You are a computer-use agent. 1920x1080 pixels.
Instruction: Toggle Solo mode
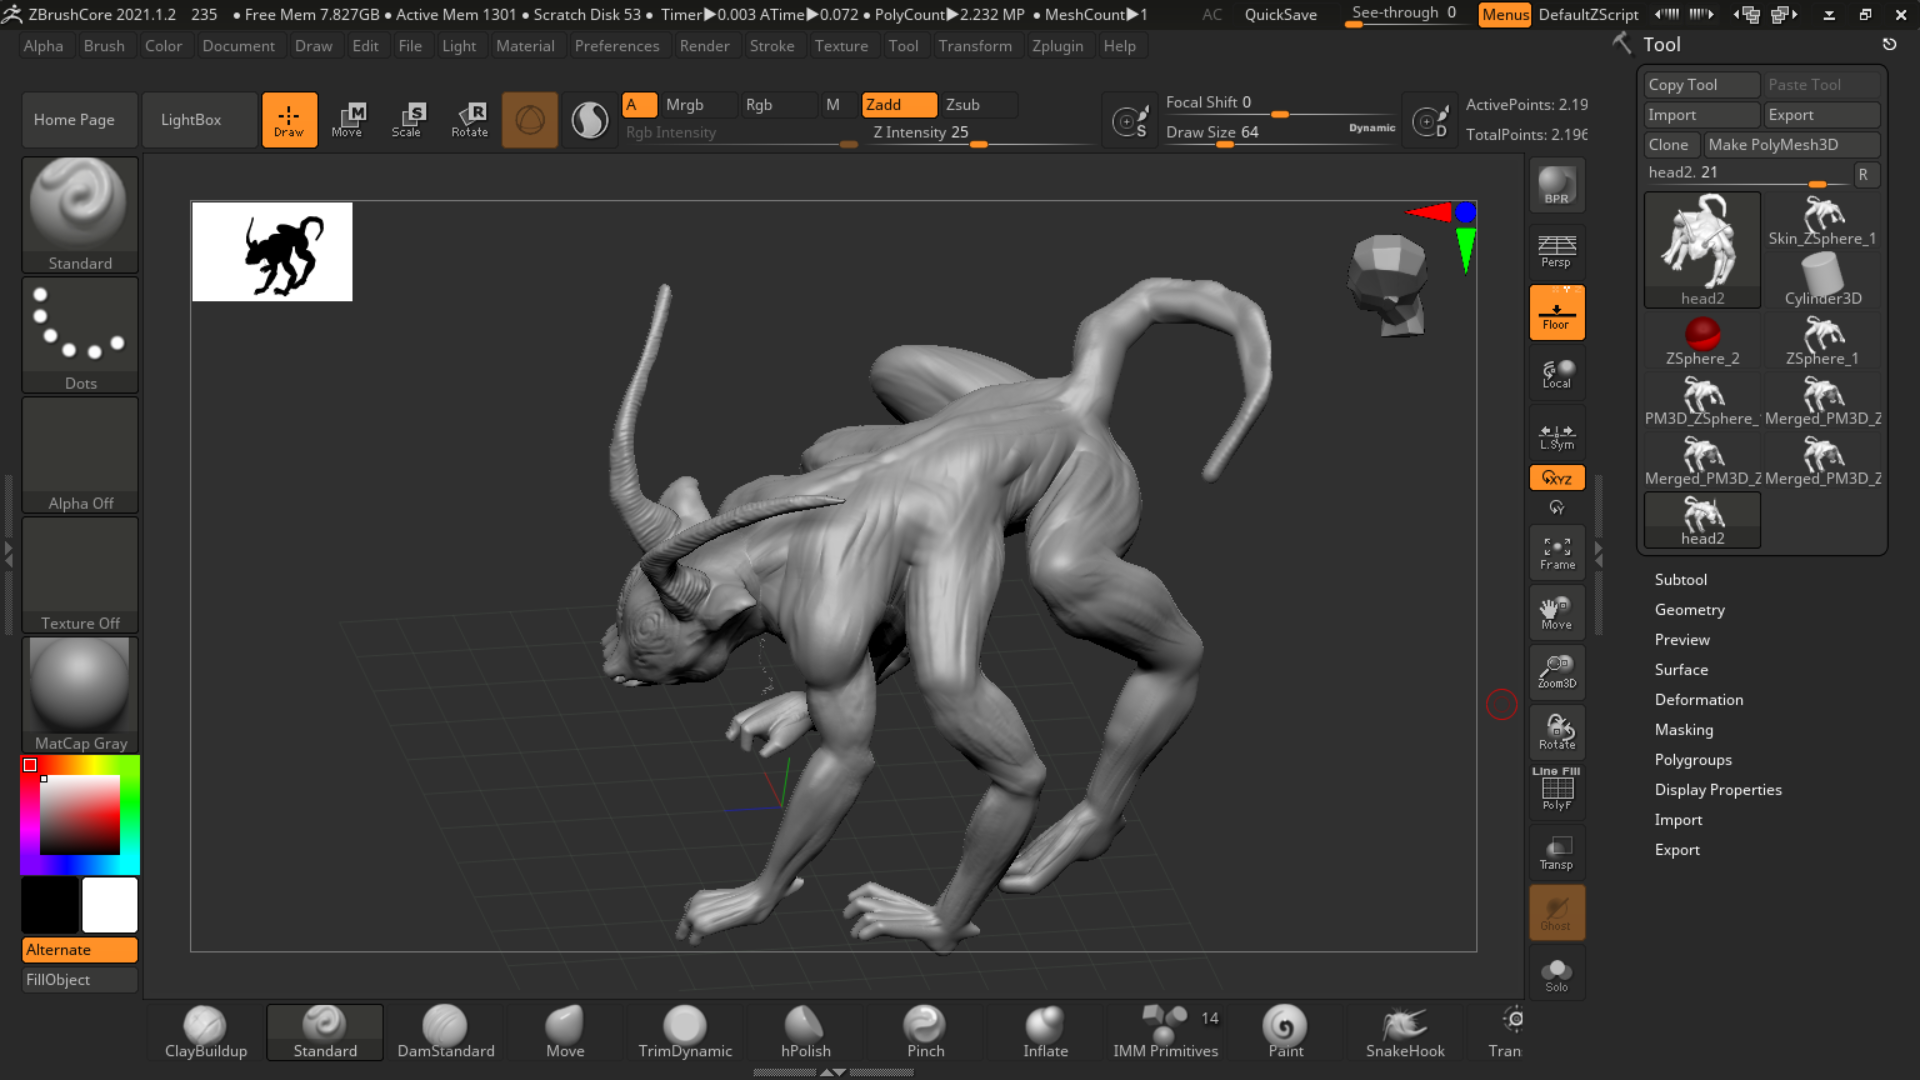pos(1556,974)
